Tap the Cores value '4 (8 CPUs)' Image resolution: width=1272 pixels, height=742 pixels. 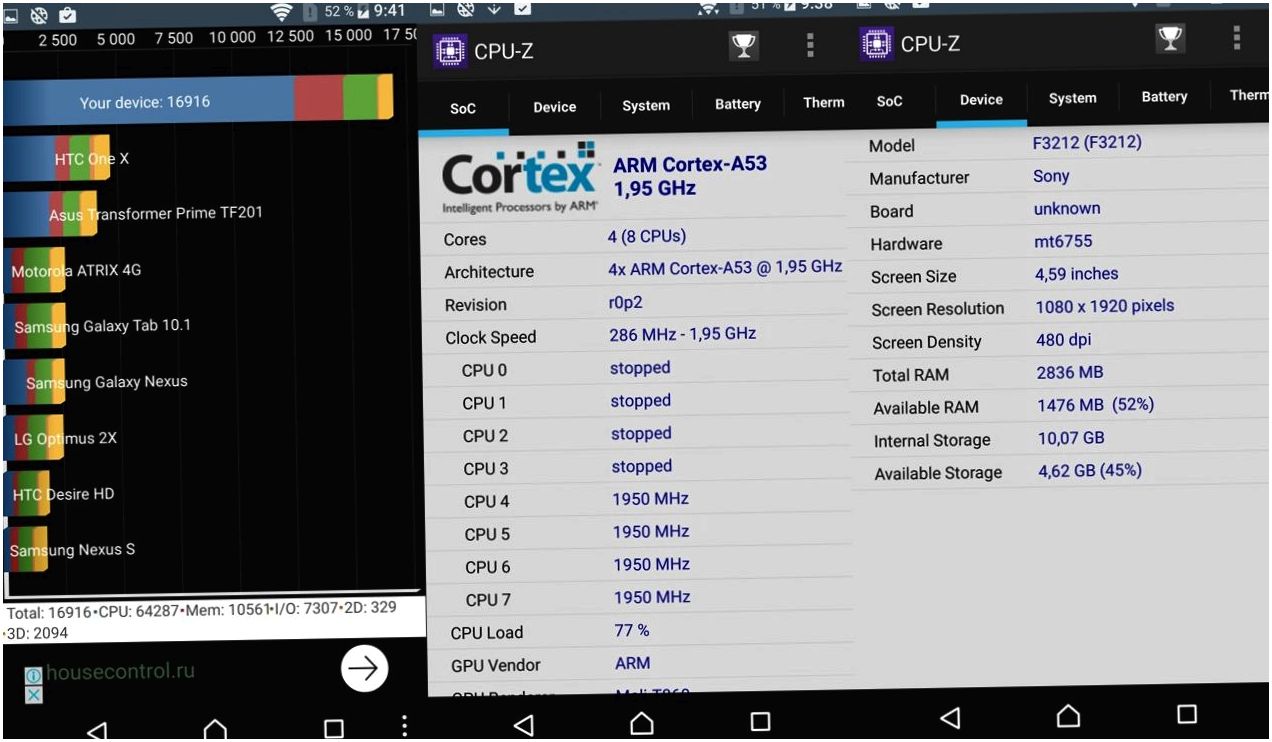pos(647,237)
